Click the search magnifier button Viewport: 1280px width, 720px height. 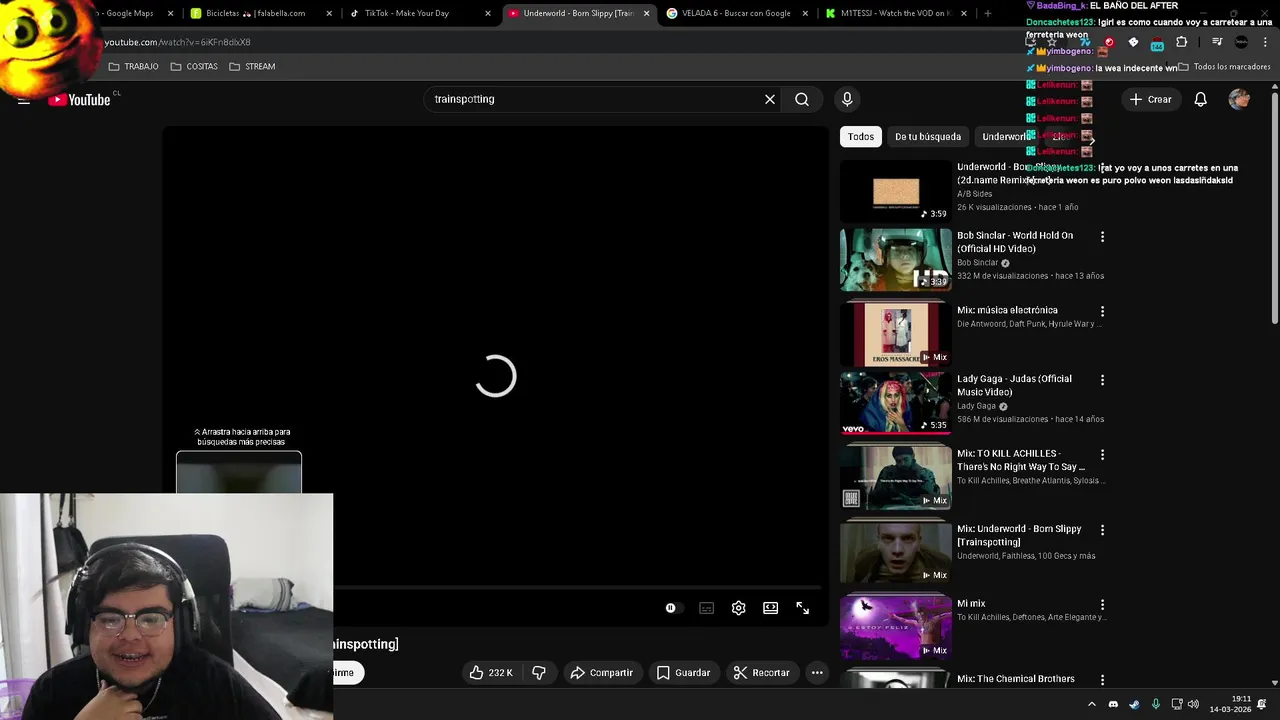[x=802, y=99]
